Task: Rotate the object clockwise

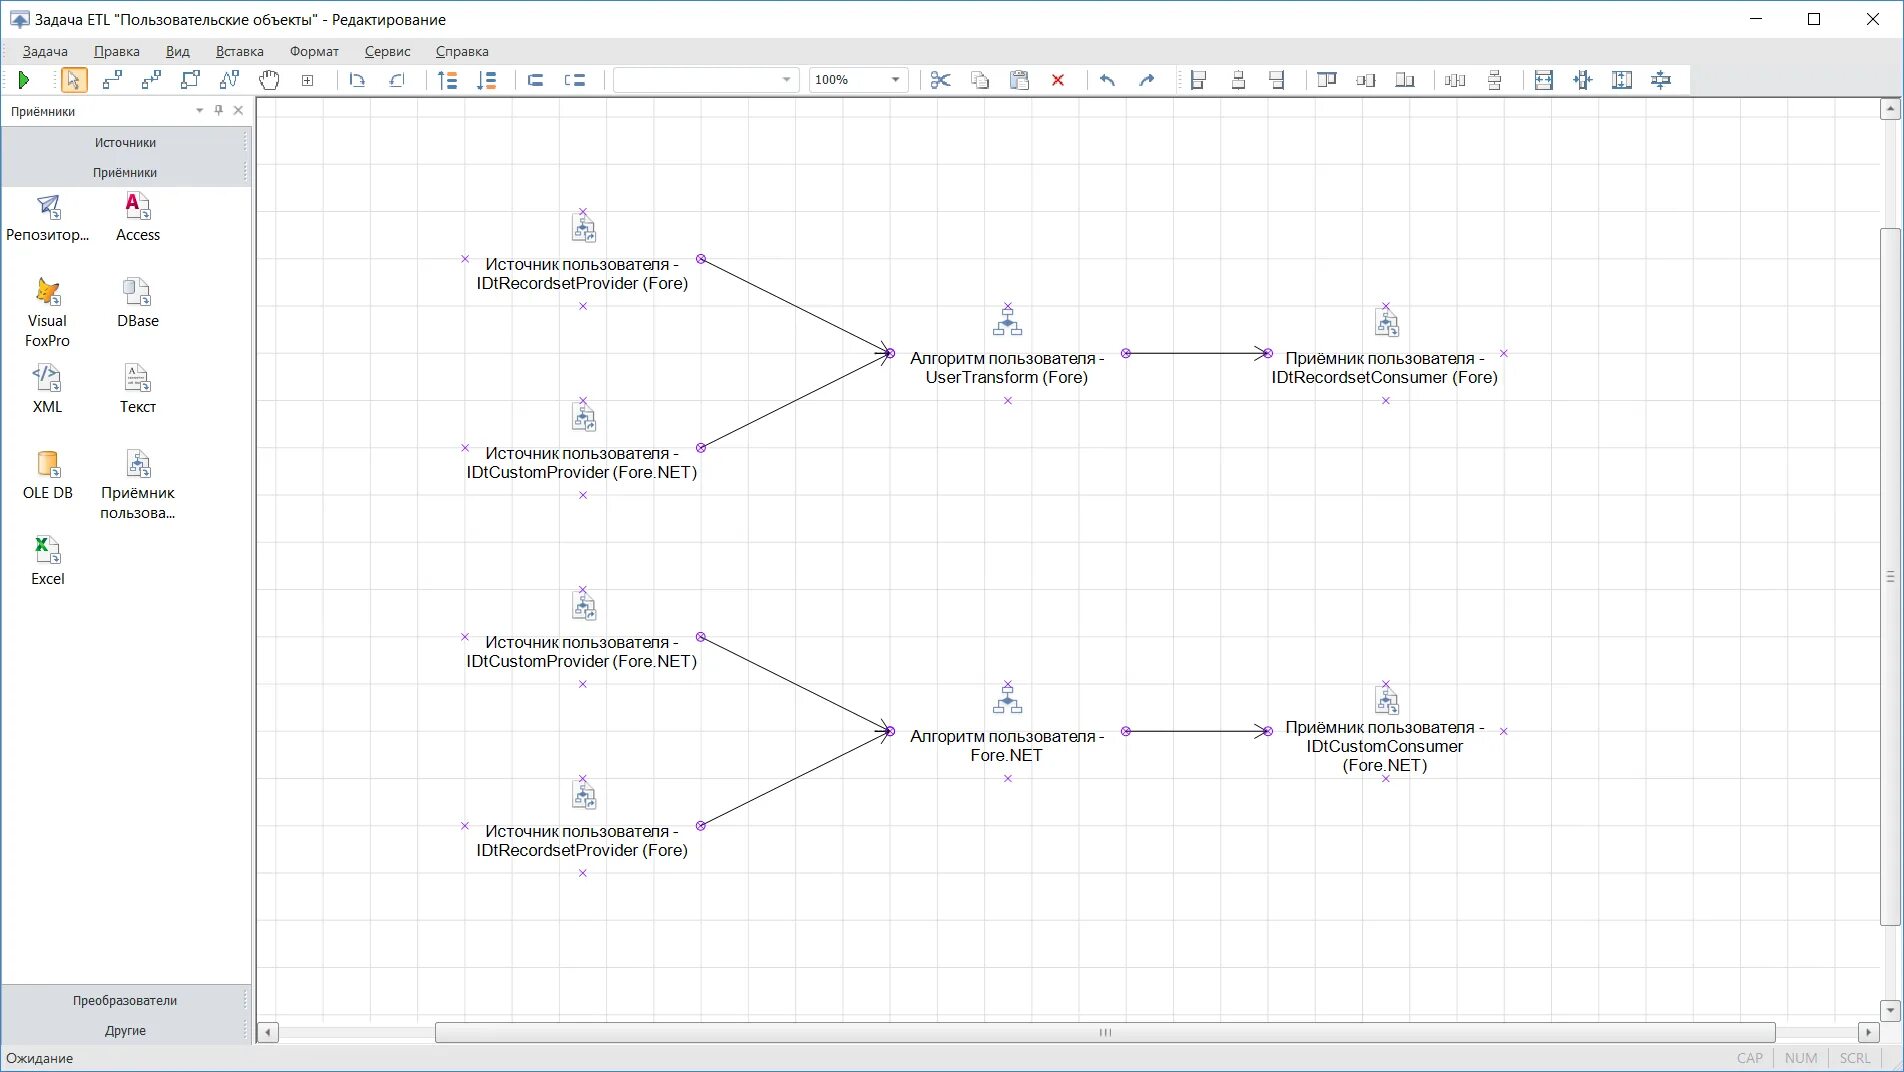Action: pyautogui.click(x=358, y=80)
